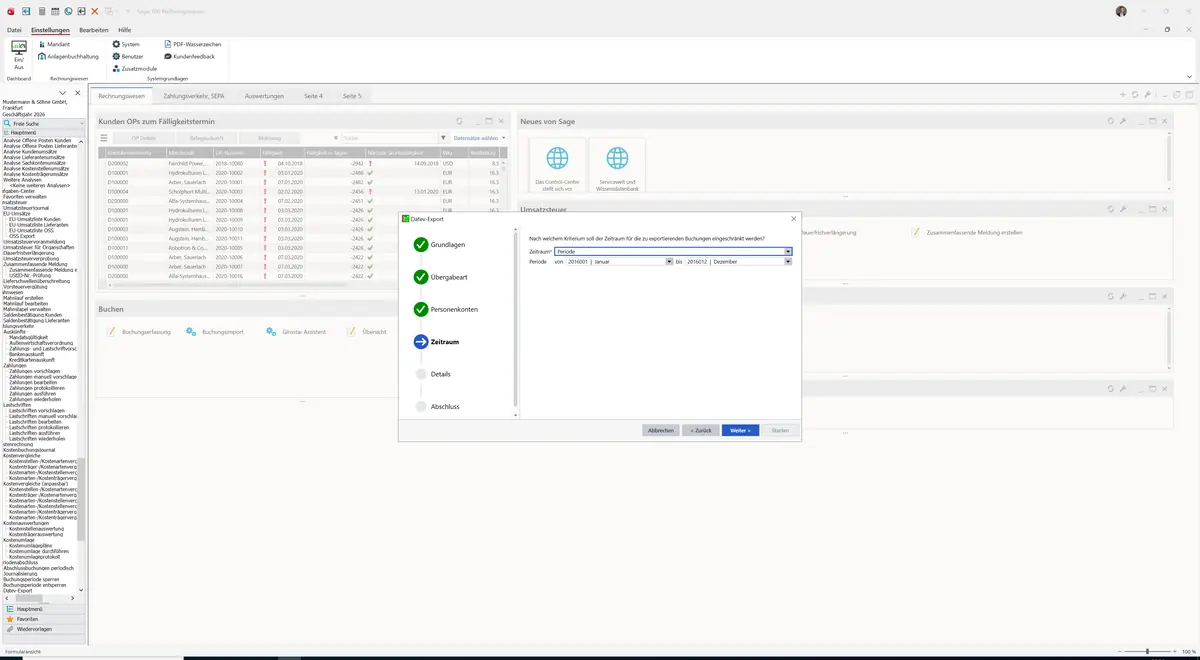Open the 'bis' period dropdown (Dezember)
This screenshot has height=660, width=1200.
tap(789, 262)
